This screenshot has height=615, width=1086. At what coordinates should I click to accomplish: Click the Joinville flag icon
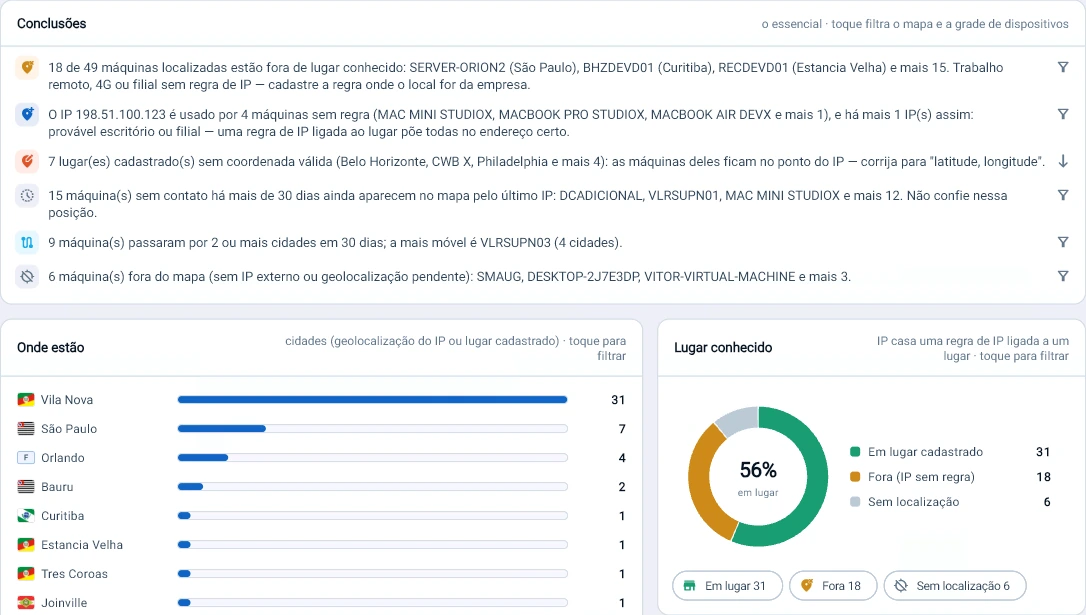tap(26, 603)
